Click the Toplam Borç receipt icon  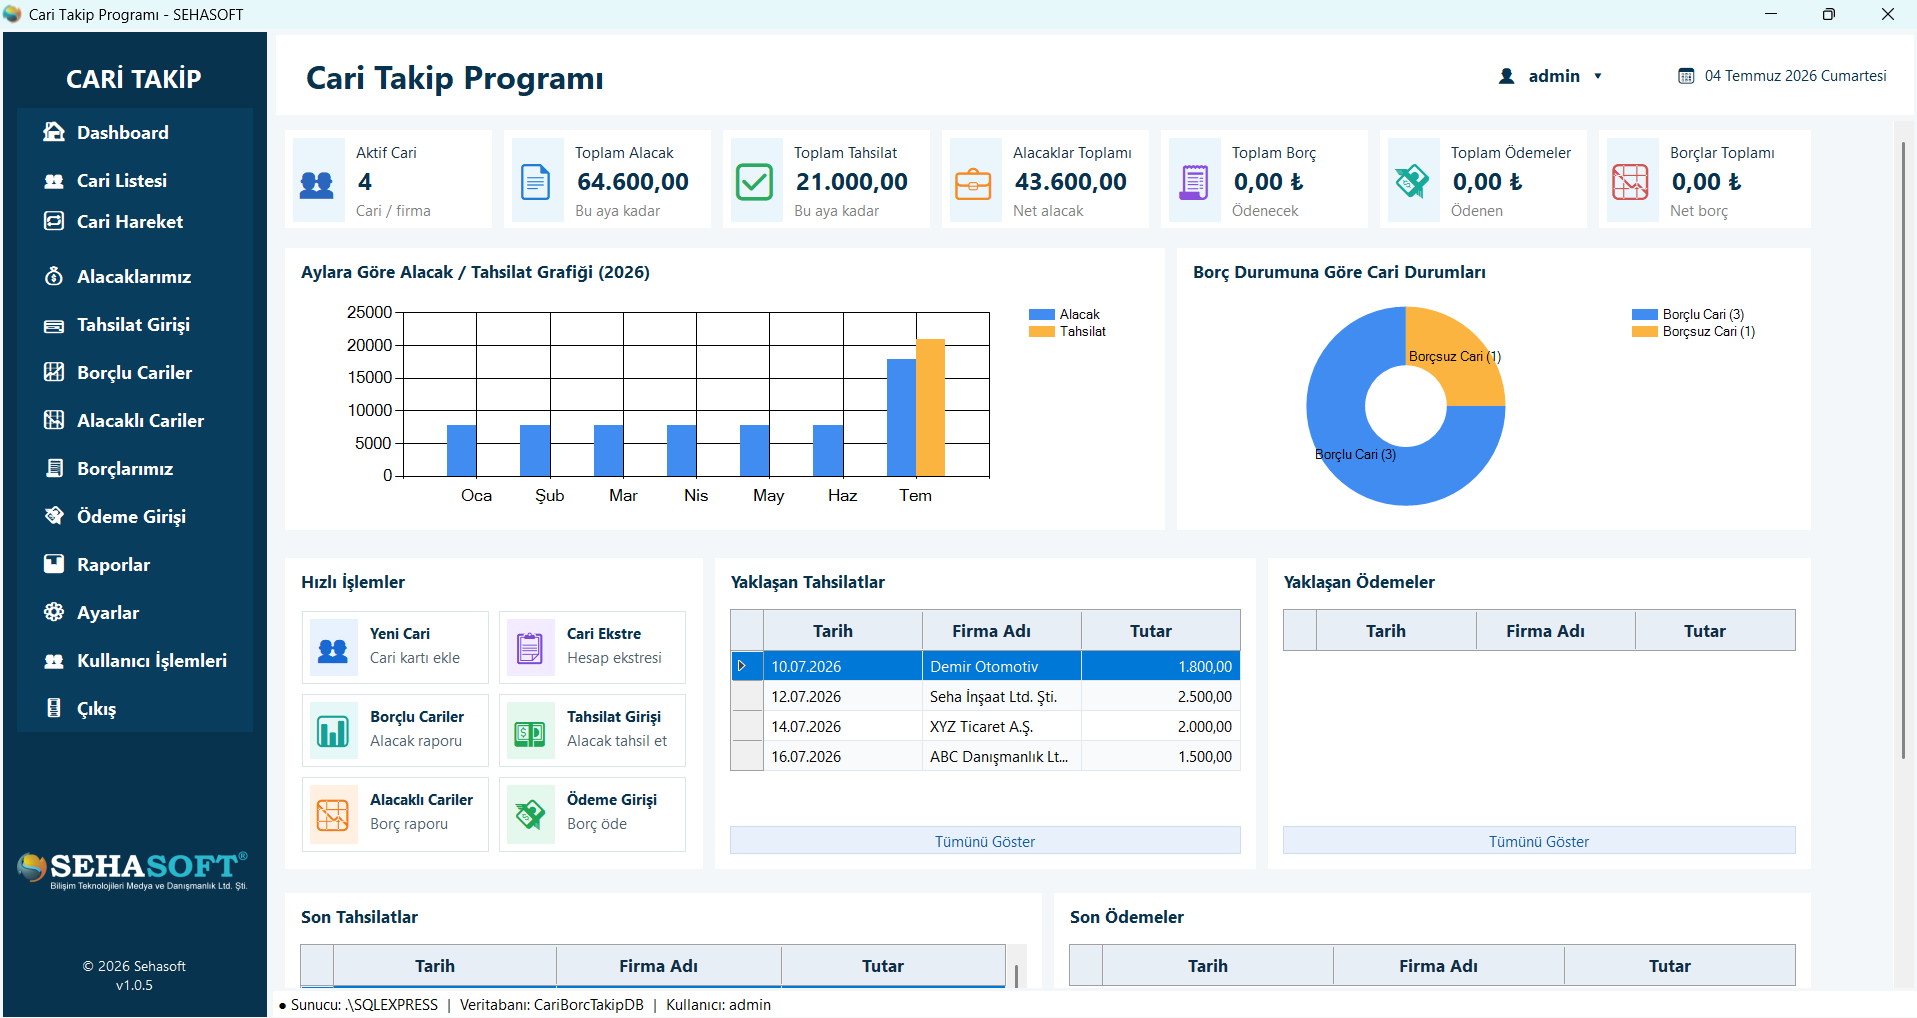(x=1193, y=182)
